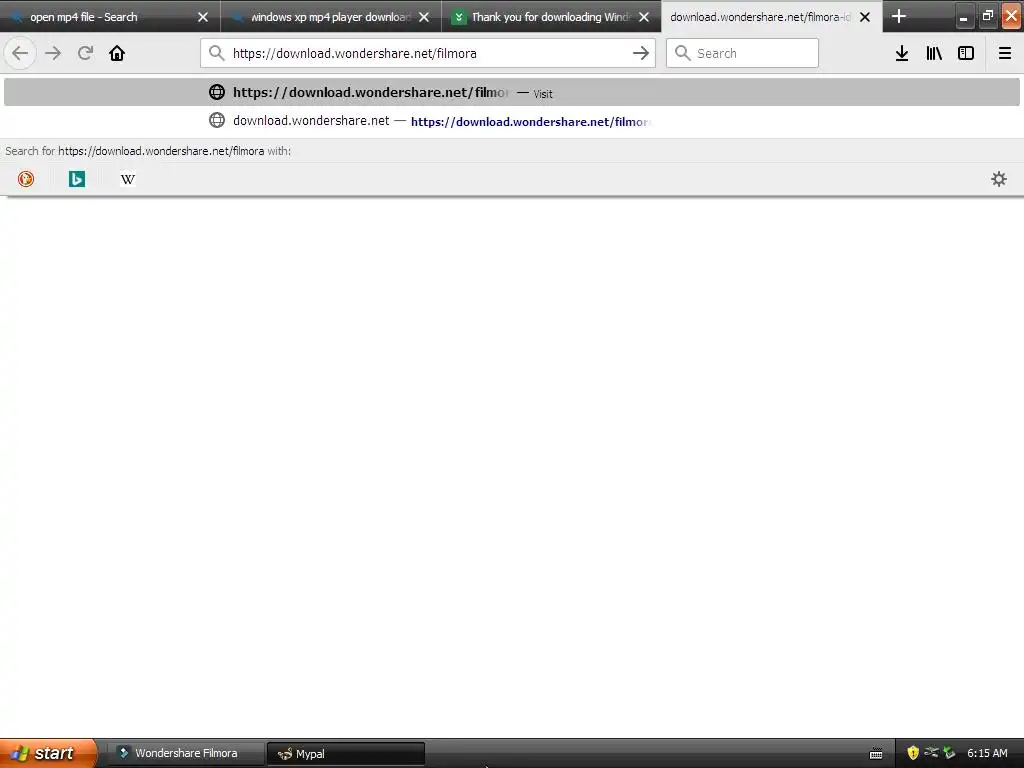Minimize the browser window
This screenshot has width=1024, height=768.
click(x=963, y=17)
